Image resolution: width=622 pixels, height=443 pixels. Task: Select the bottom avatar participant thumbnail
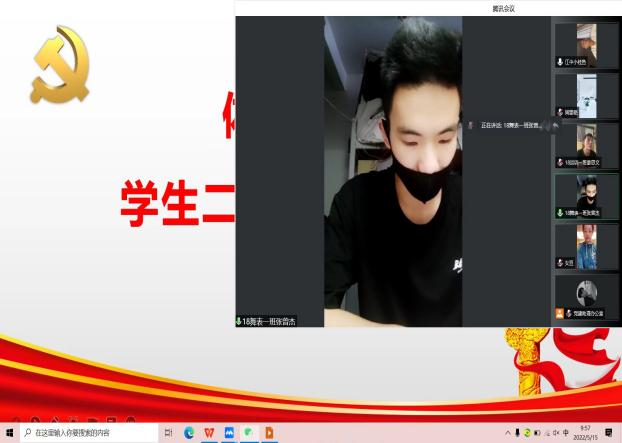(586, 296)
